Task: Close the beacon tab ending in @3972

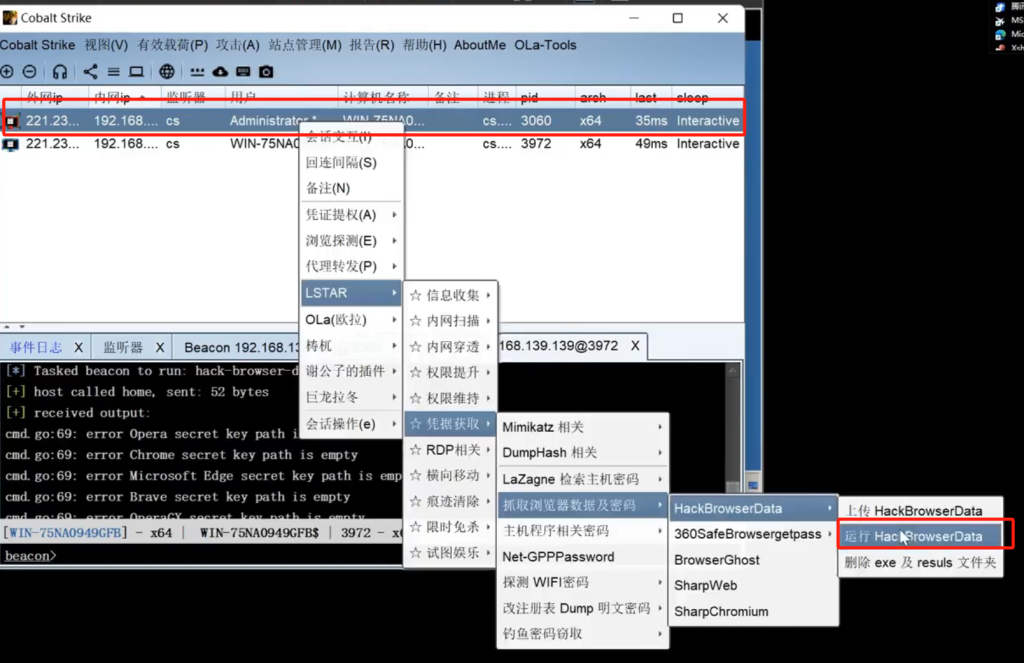Action: click(635, 346)
